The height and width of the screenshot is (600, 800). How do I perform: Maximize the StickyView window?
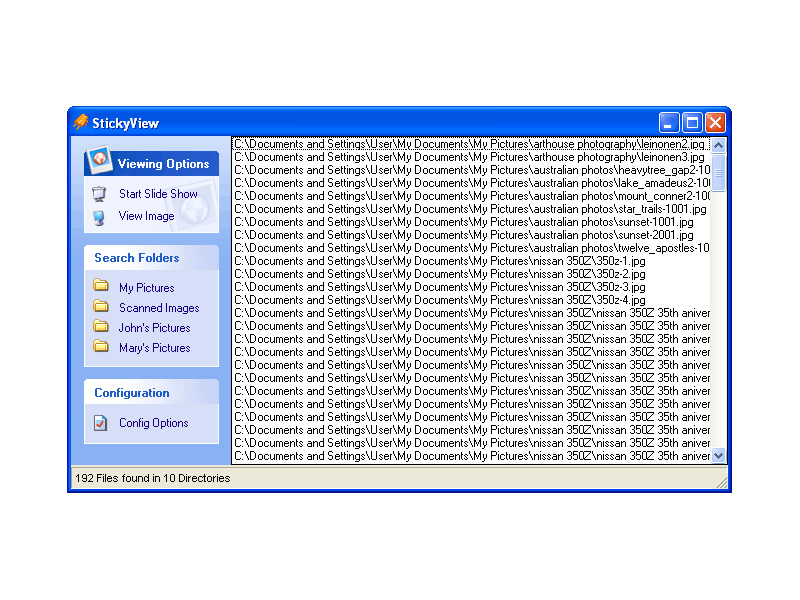pos(692,122)
